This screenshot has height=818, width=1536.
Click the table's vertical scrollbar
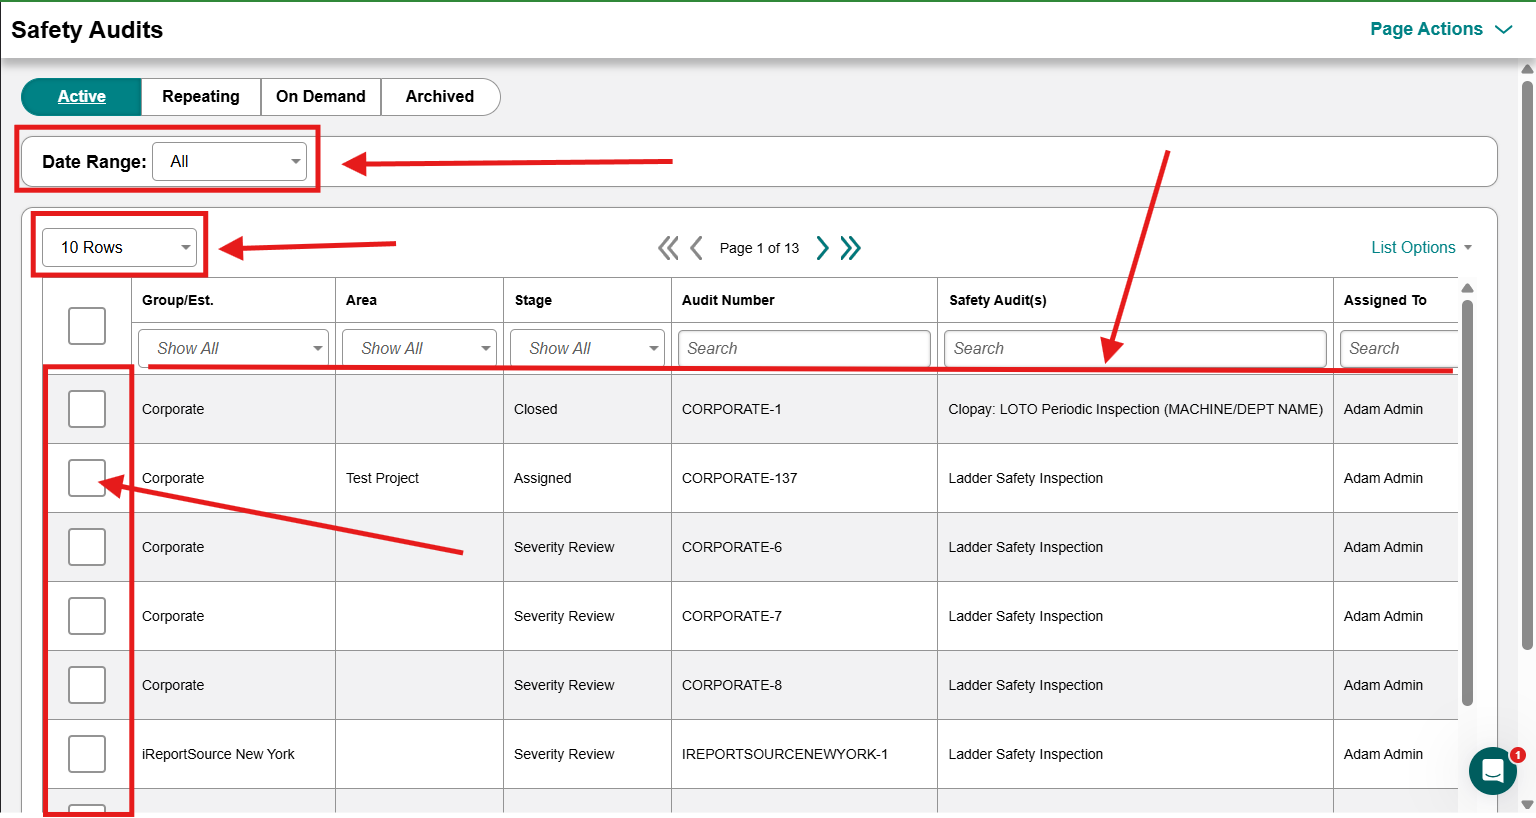pos(1467,503)
